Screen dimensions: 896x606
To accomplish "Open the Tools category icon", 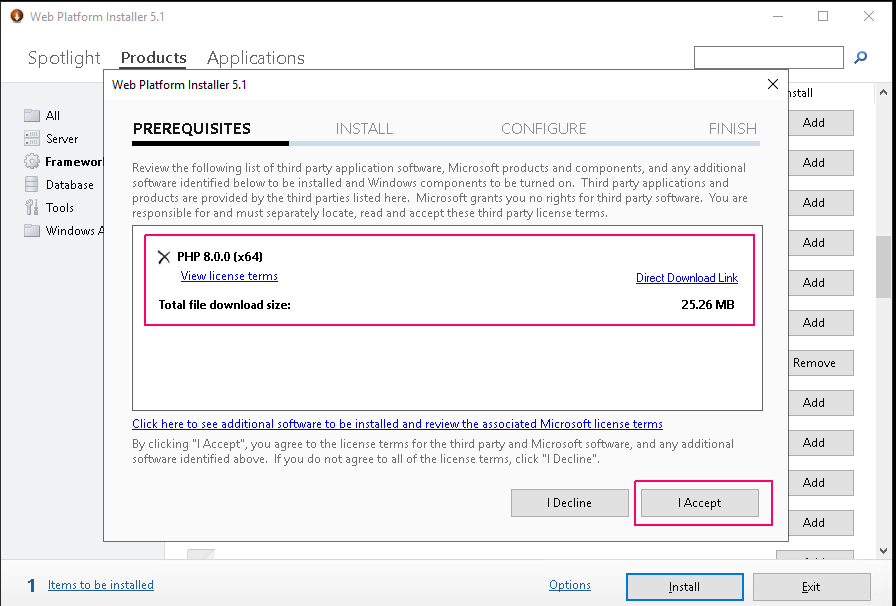I will click(32, 207).
